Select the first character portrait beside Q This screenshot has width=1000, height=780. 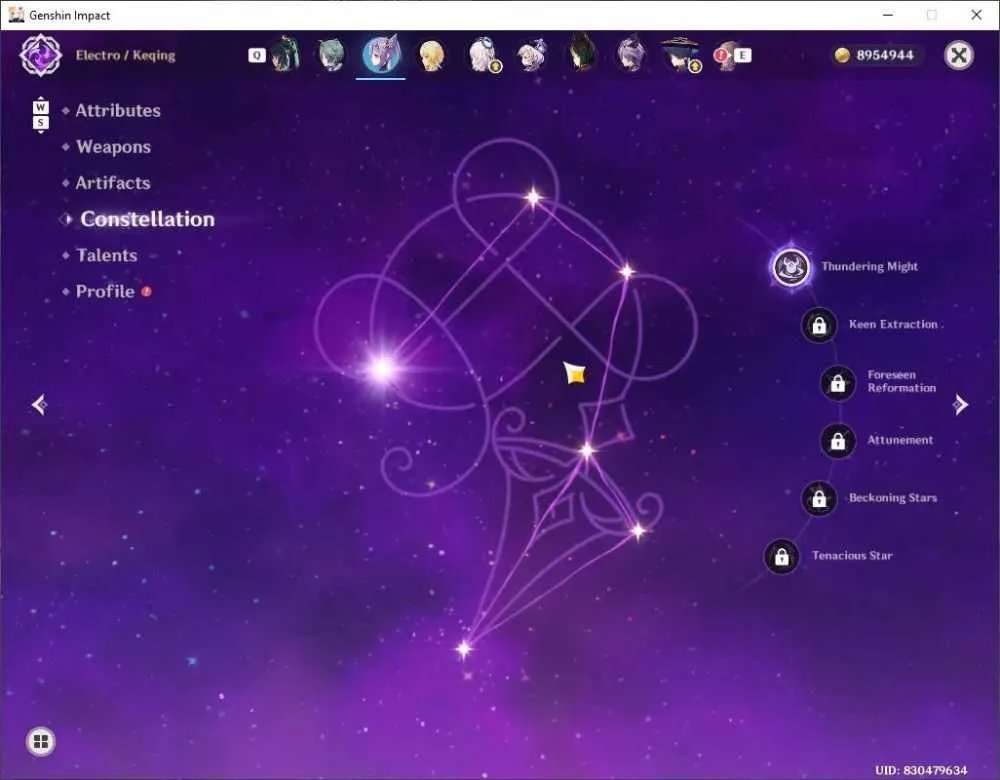click(284, 54)
